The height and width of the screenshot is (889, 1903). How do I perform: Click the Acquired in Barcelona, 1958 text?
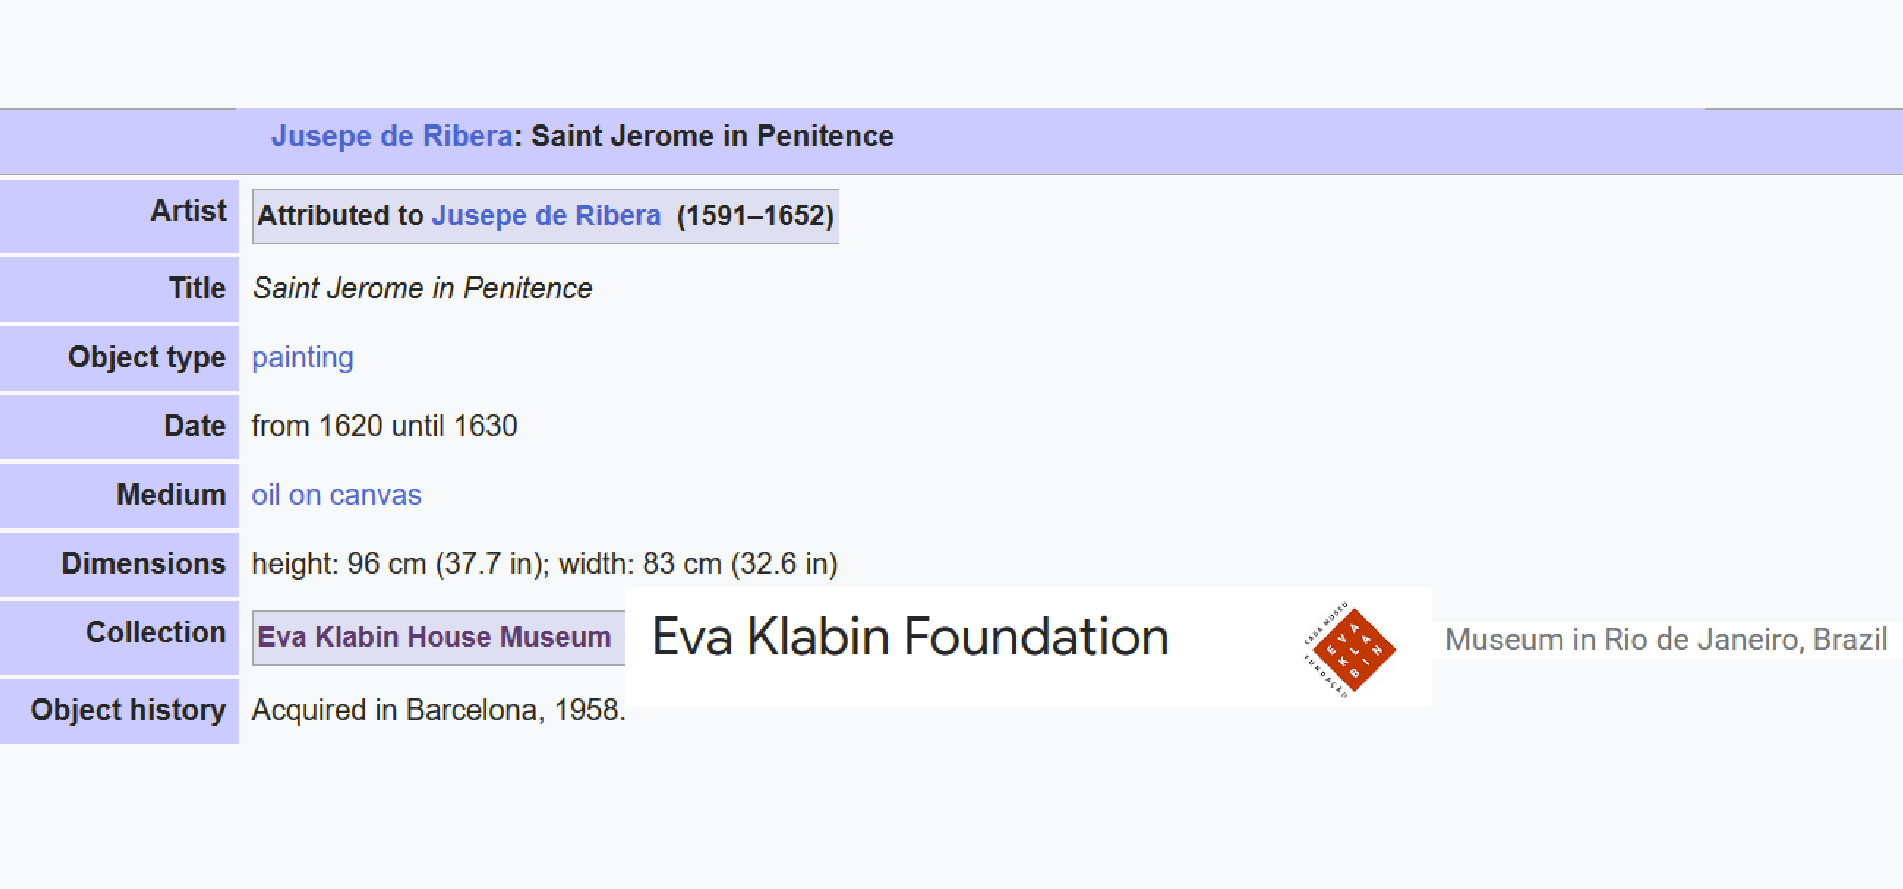(x=438, y=710)
